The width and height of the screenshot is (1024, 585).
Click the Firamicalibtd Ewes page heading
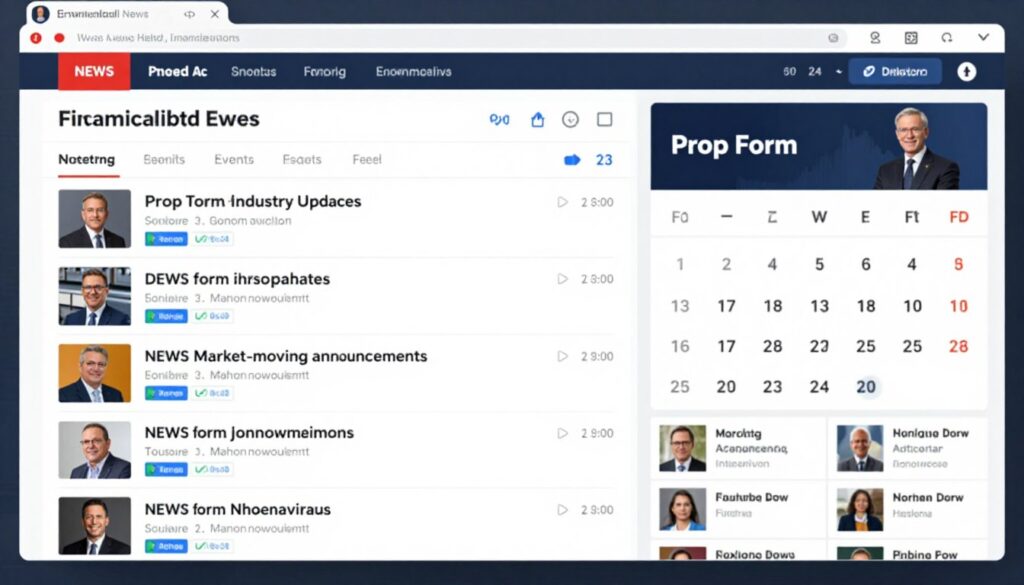tap(159, 119)
